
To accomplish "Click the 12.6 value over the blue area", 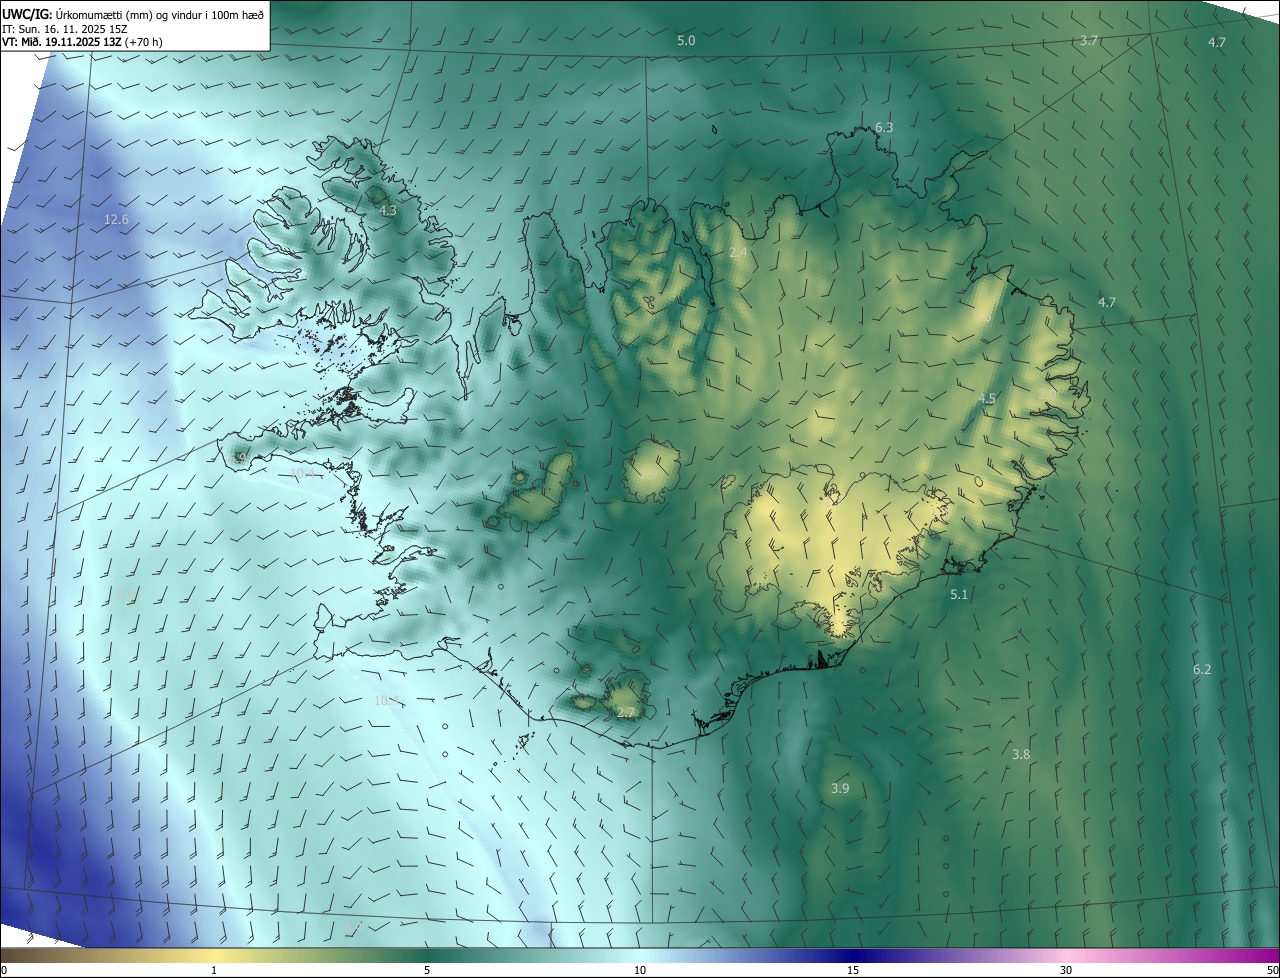I will coord(117,219).
